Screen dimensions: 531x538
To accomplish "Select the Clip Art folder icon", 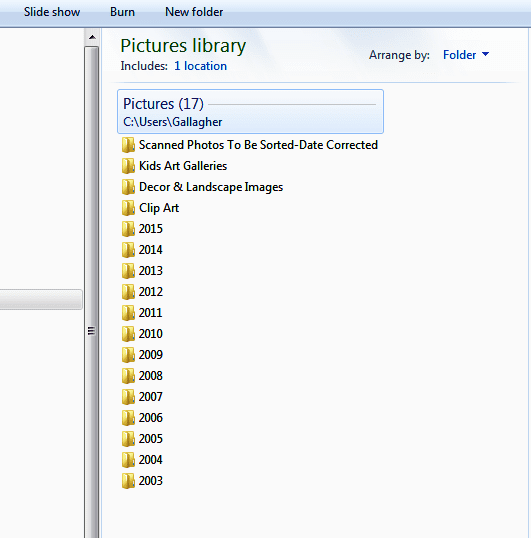I will (x=128, y=208).
